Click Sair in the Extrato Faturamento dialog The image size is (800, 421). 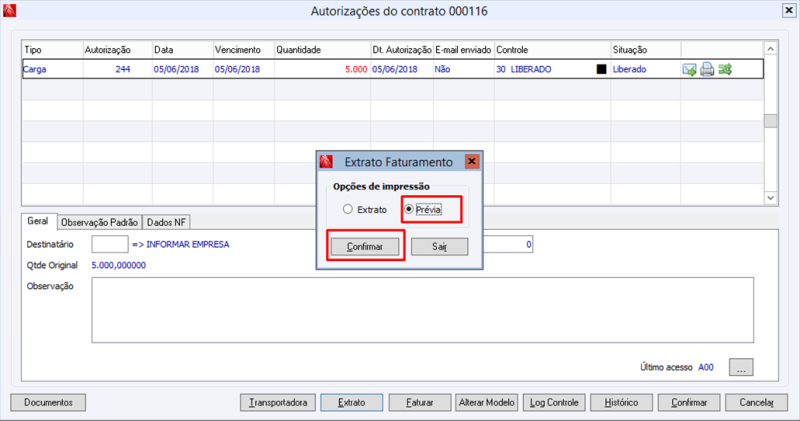439,246
